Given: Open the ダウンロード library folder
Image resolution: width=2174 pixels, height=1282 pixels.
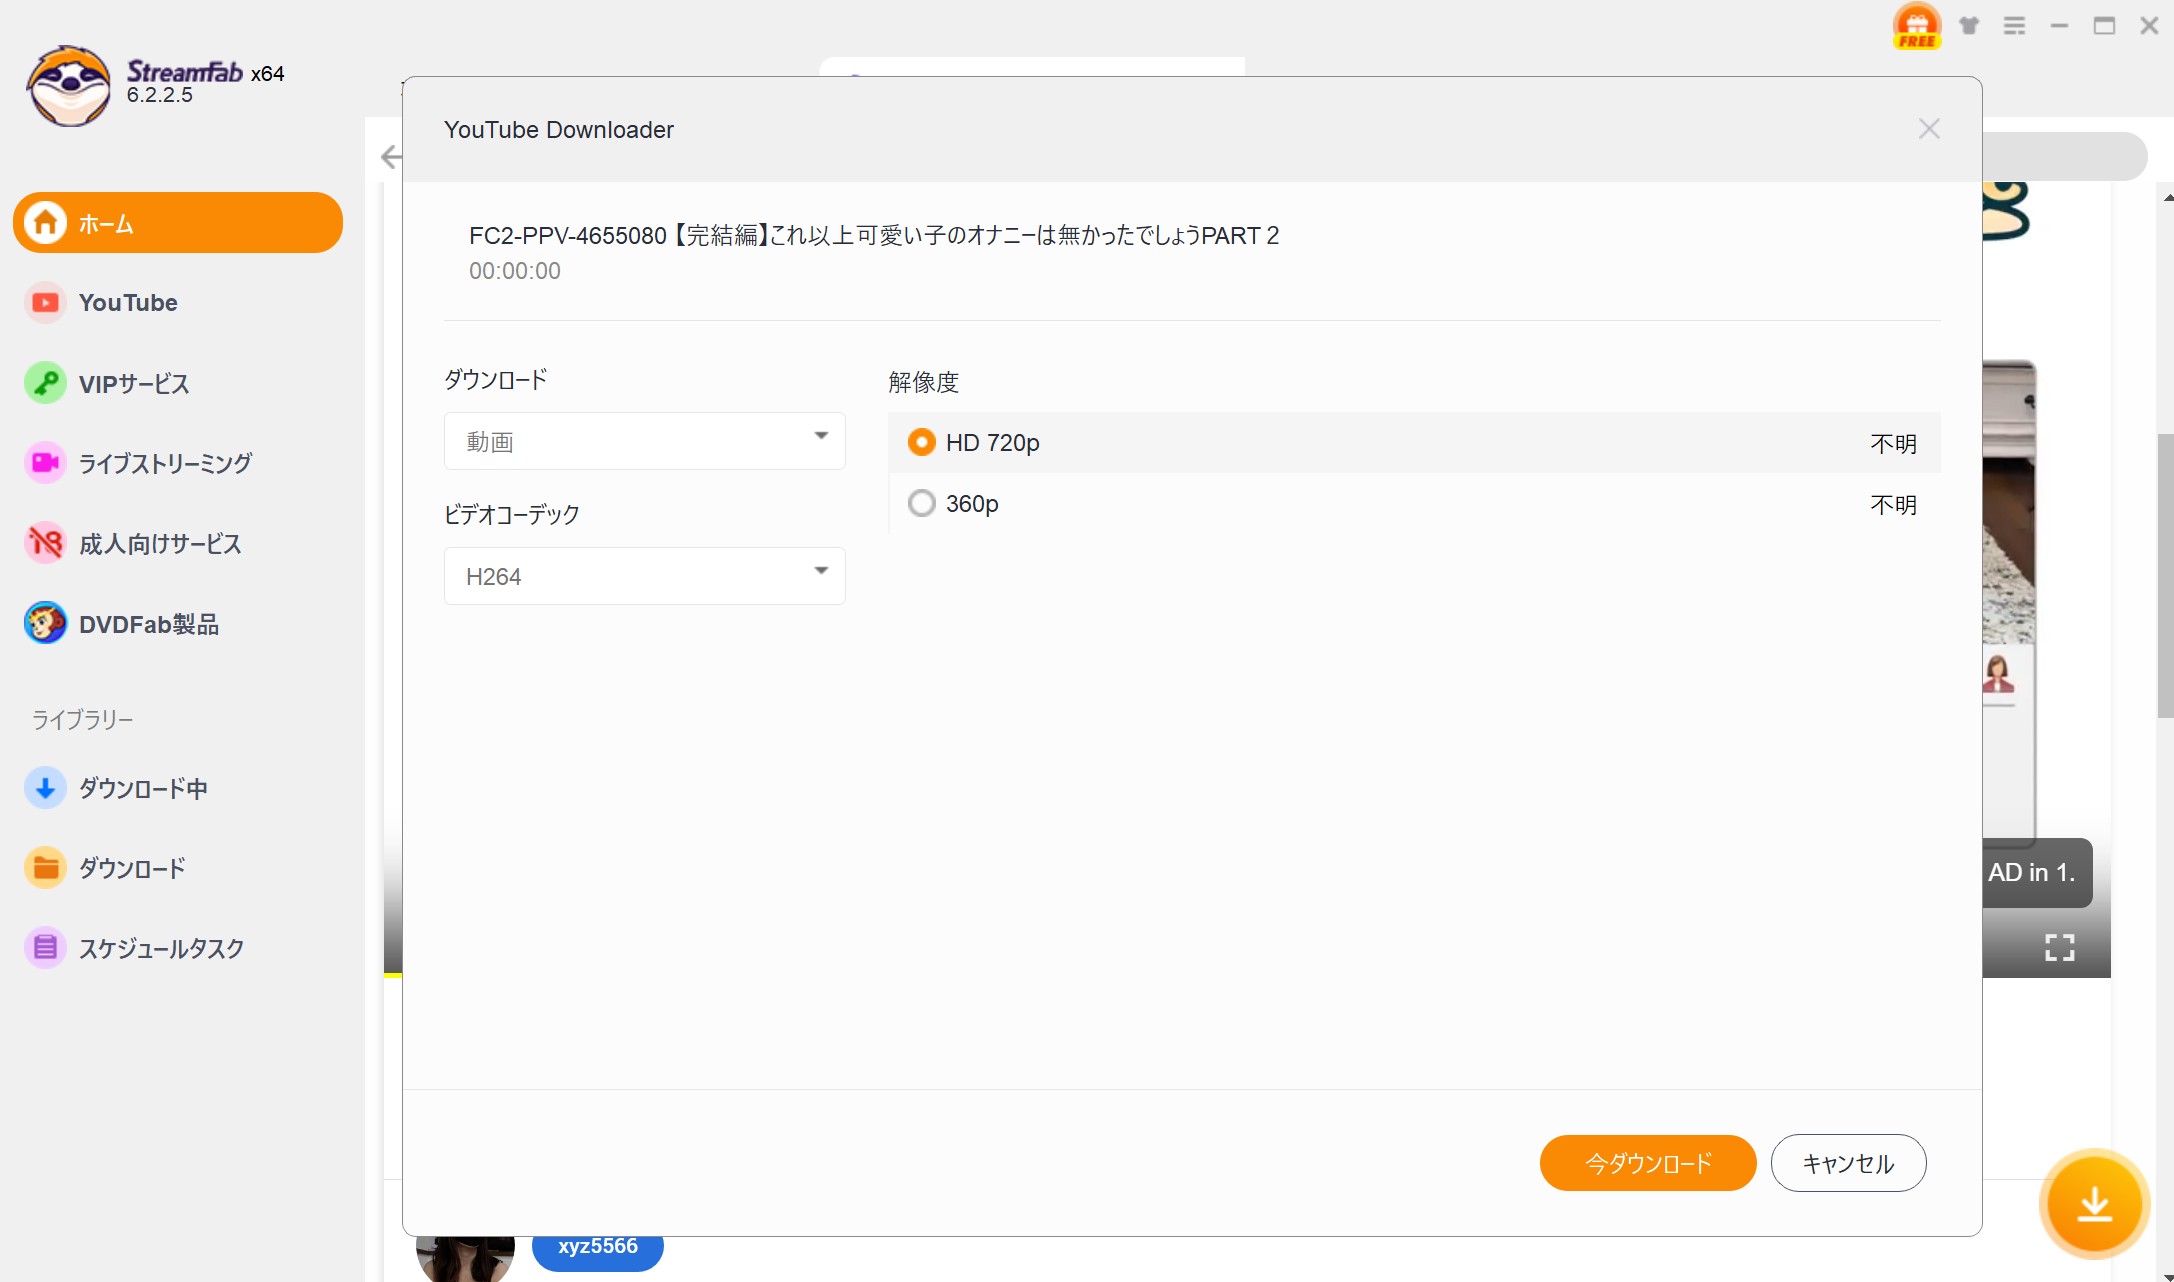Looking at the screenshot, I should (133, 868).
